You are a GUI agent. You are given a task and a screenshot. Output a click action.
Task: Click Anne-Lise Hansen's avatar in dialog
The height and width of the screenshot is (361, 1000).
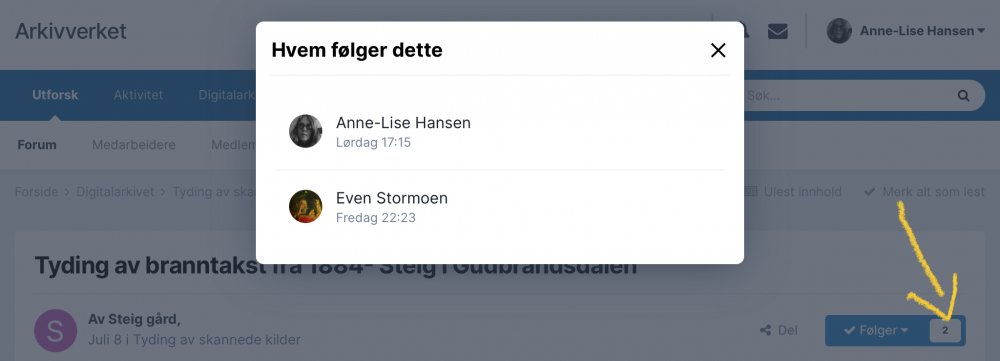pyautogui.click(x=305, y=131)
